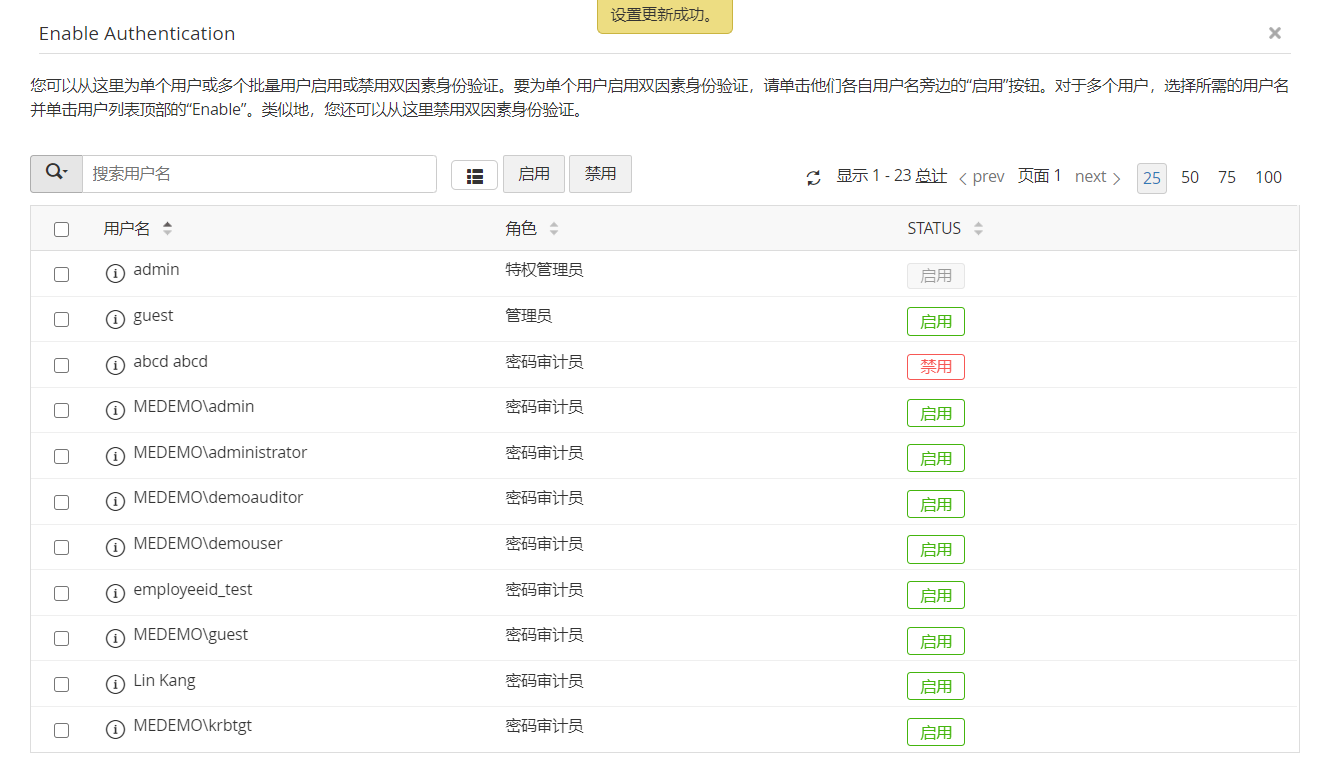Toggle the select-all checkbox in the header
This screenshot has width=1331, height=782.
(x=62, y=229)
